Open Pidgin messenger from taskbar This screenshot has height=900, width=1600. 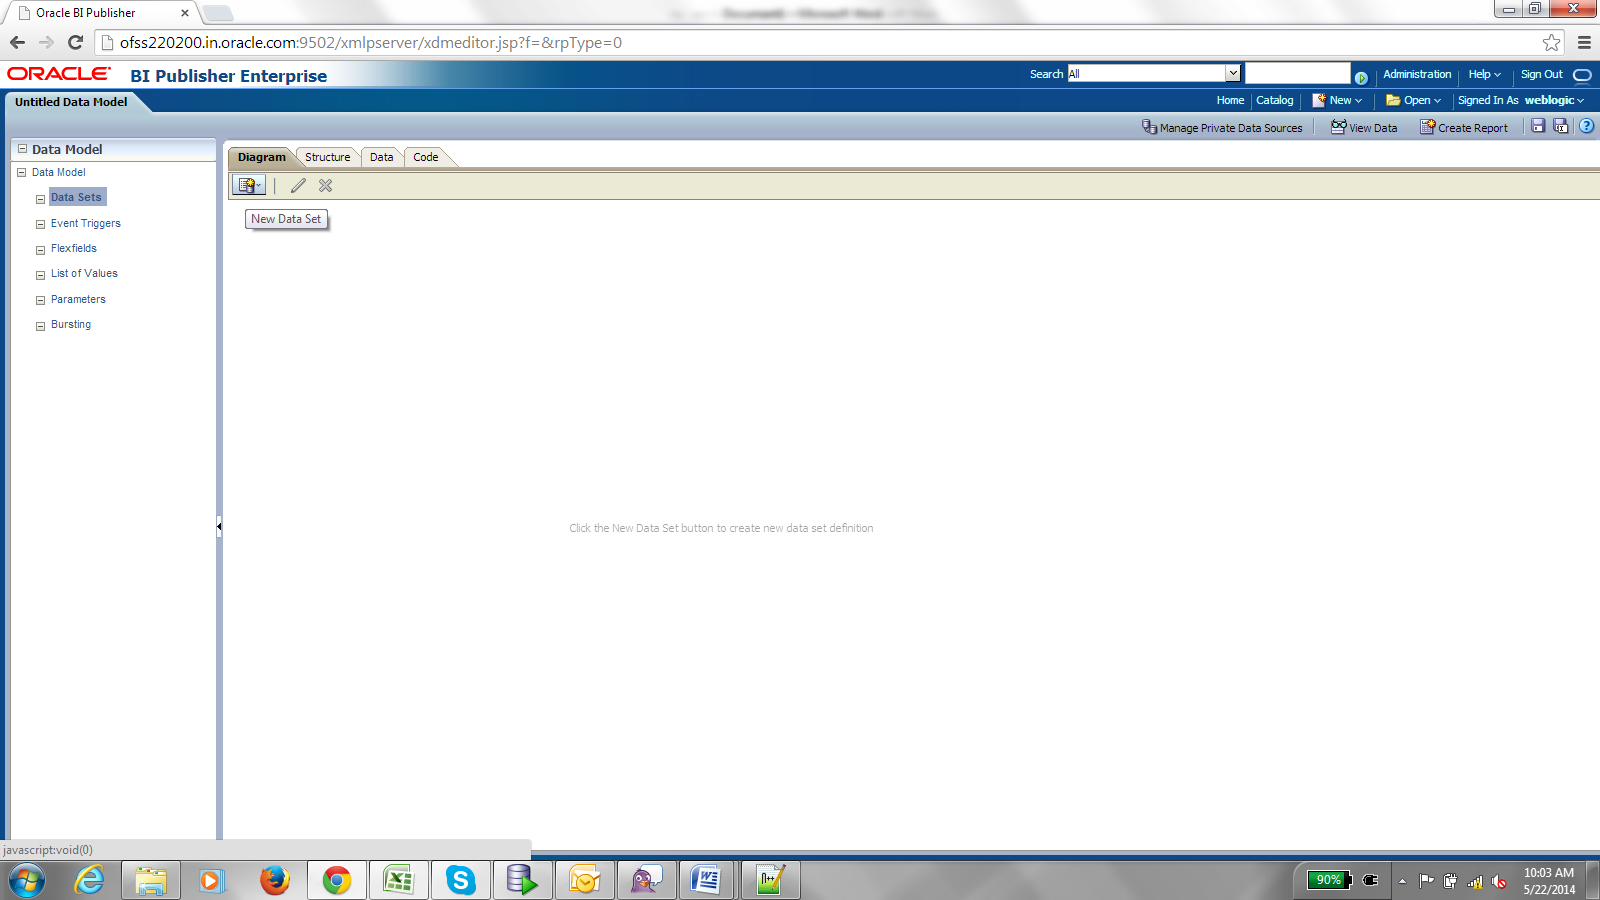click(647, 881)
